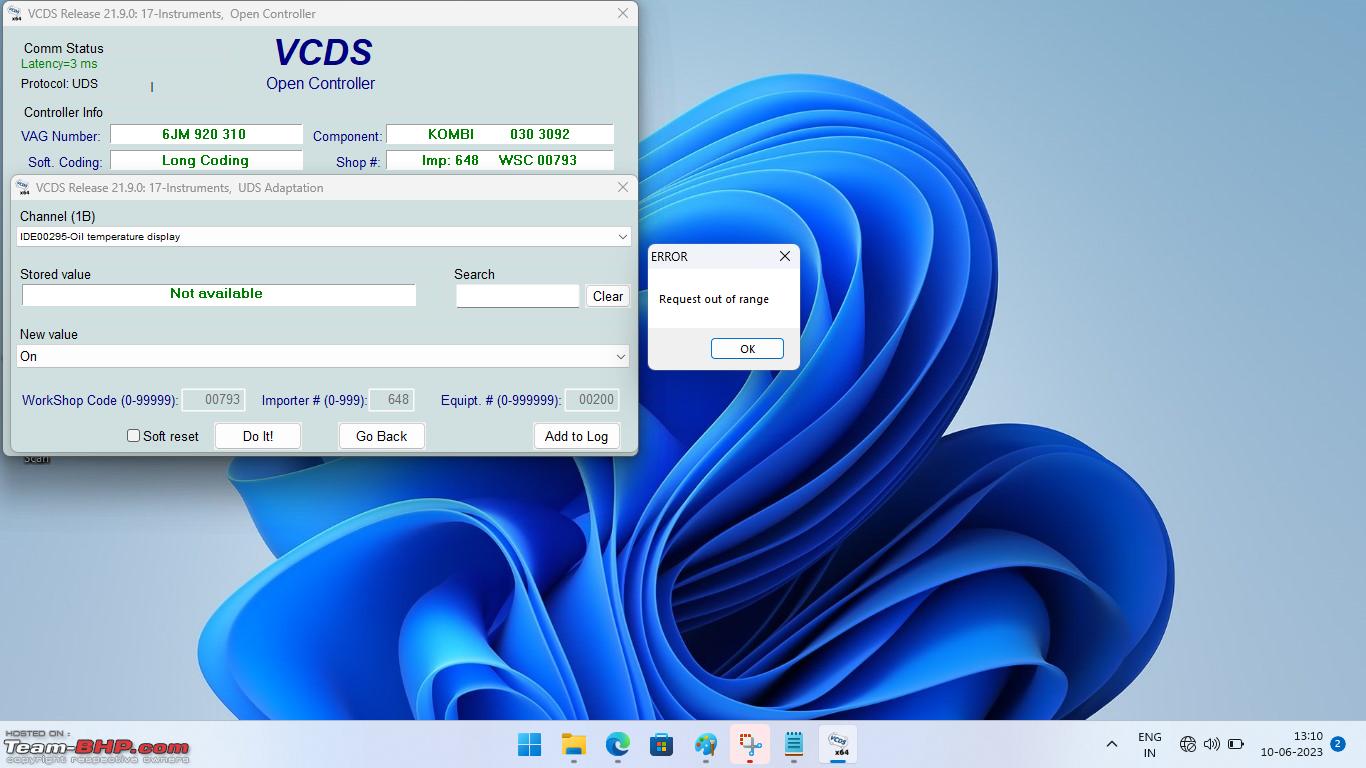This screenshot has height=768, width=1366.
Task: Click the Add to Log button
Action: point(576,436)
